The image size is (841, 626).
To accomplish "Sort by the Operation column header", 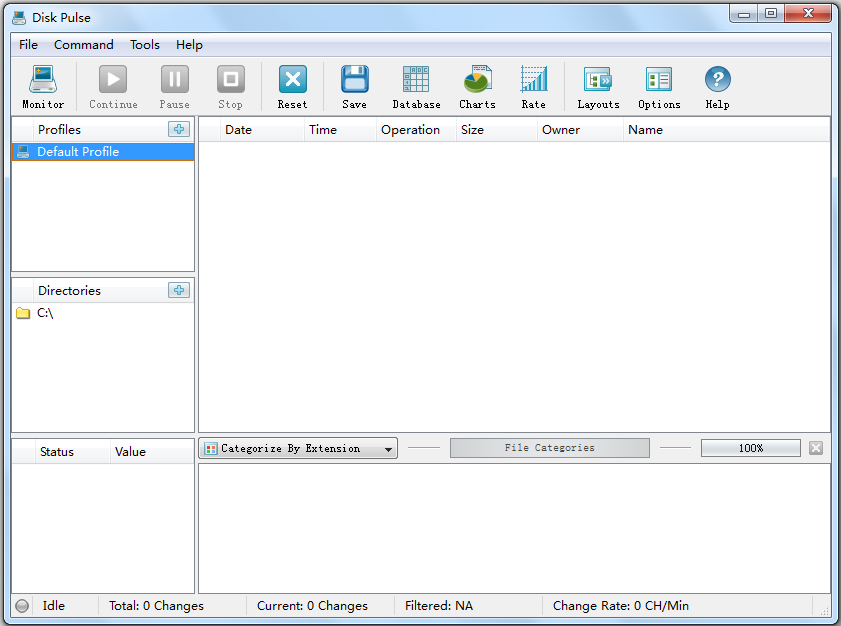I will click(416, 130).
